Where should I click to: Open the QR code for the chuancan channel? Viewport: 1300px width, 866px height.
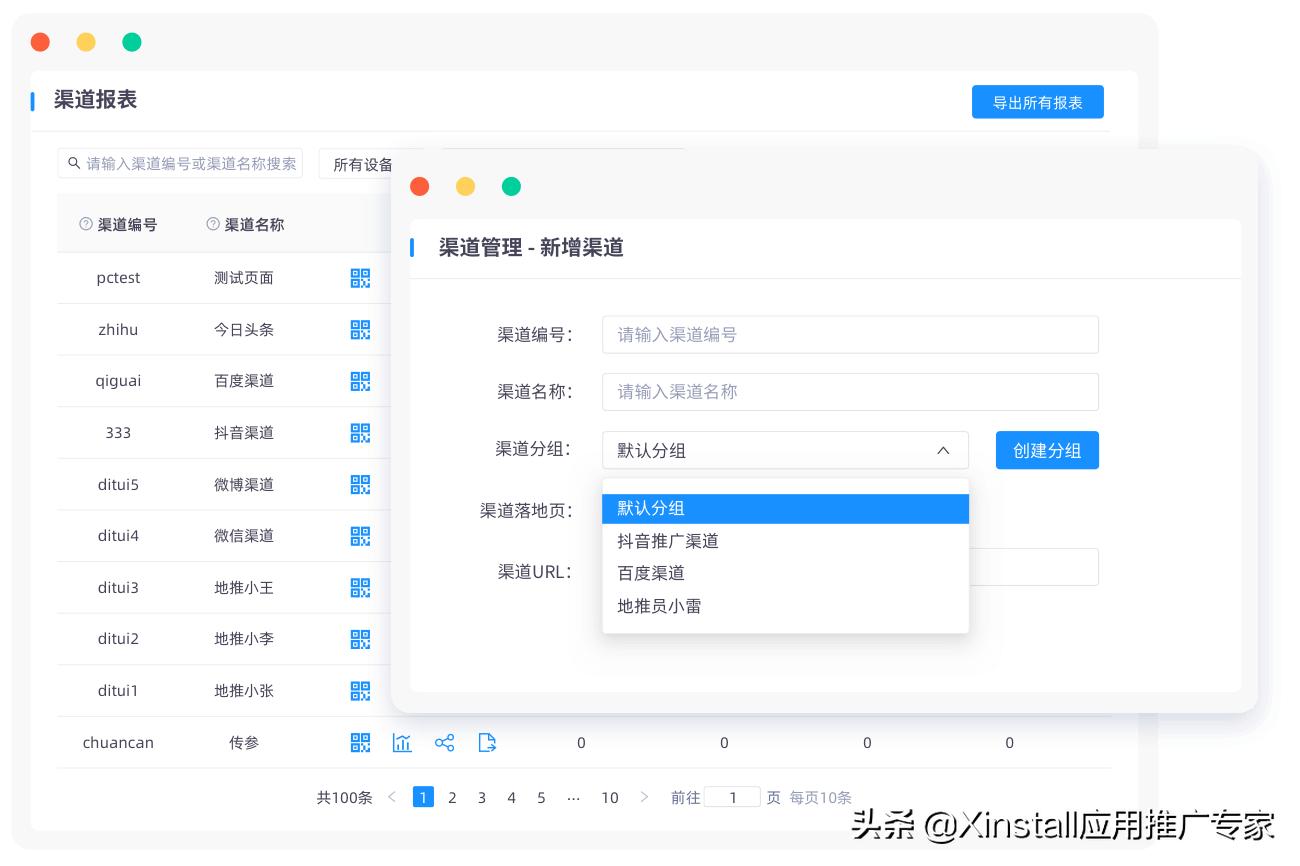pyautogui.click(x=360, y=742)
